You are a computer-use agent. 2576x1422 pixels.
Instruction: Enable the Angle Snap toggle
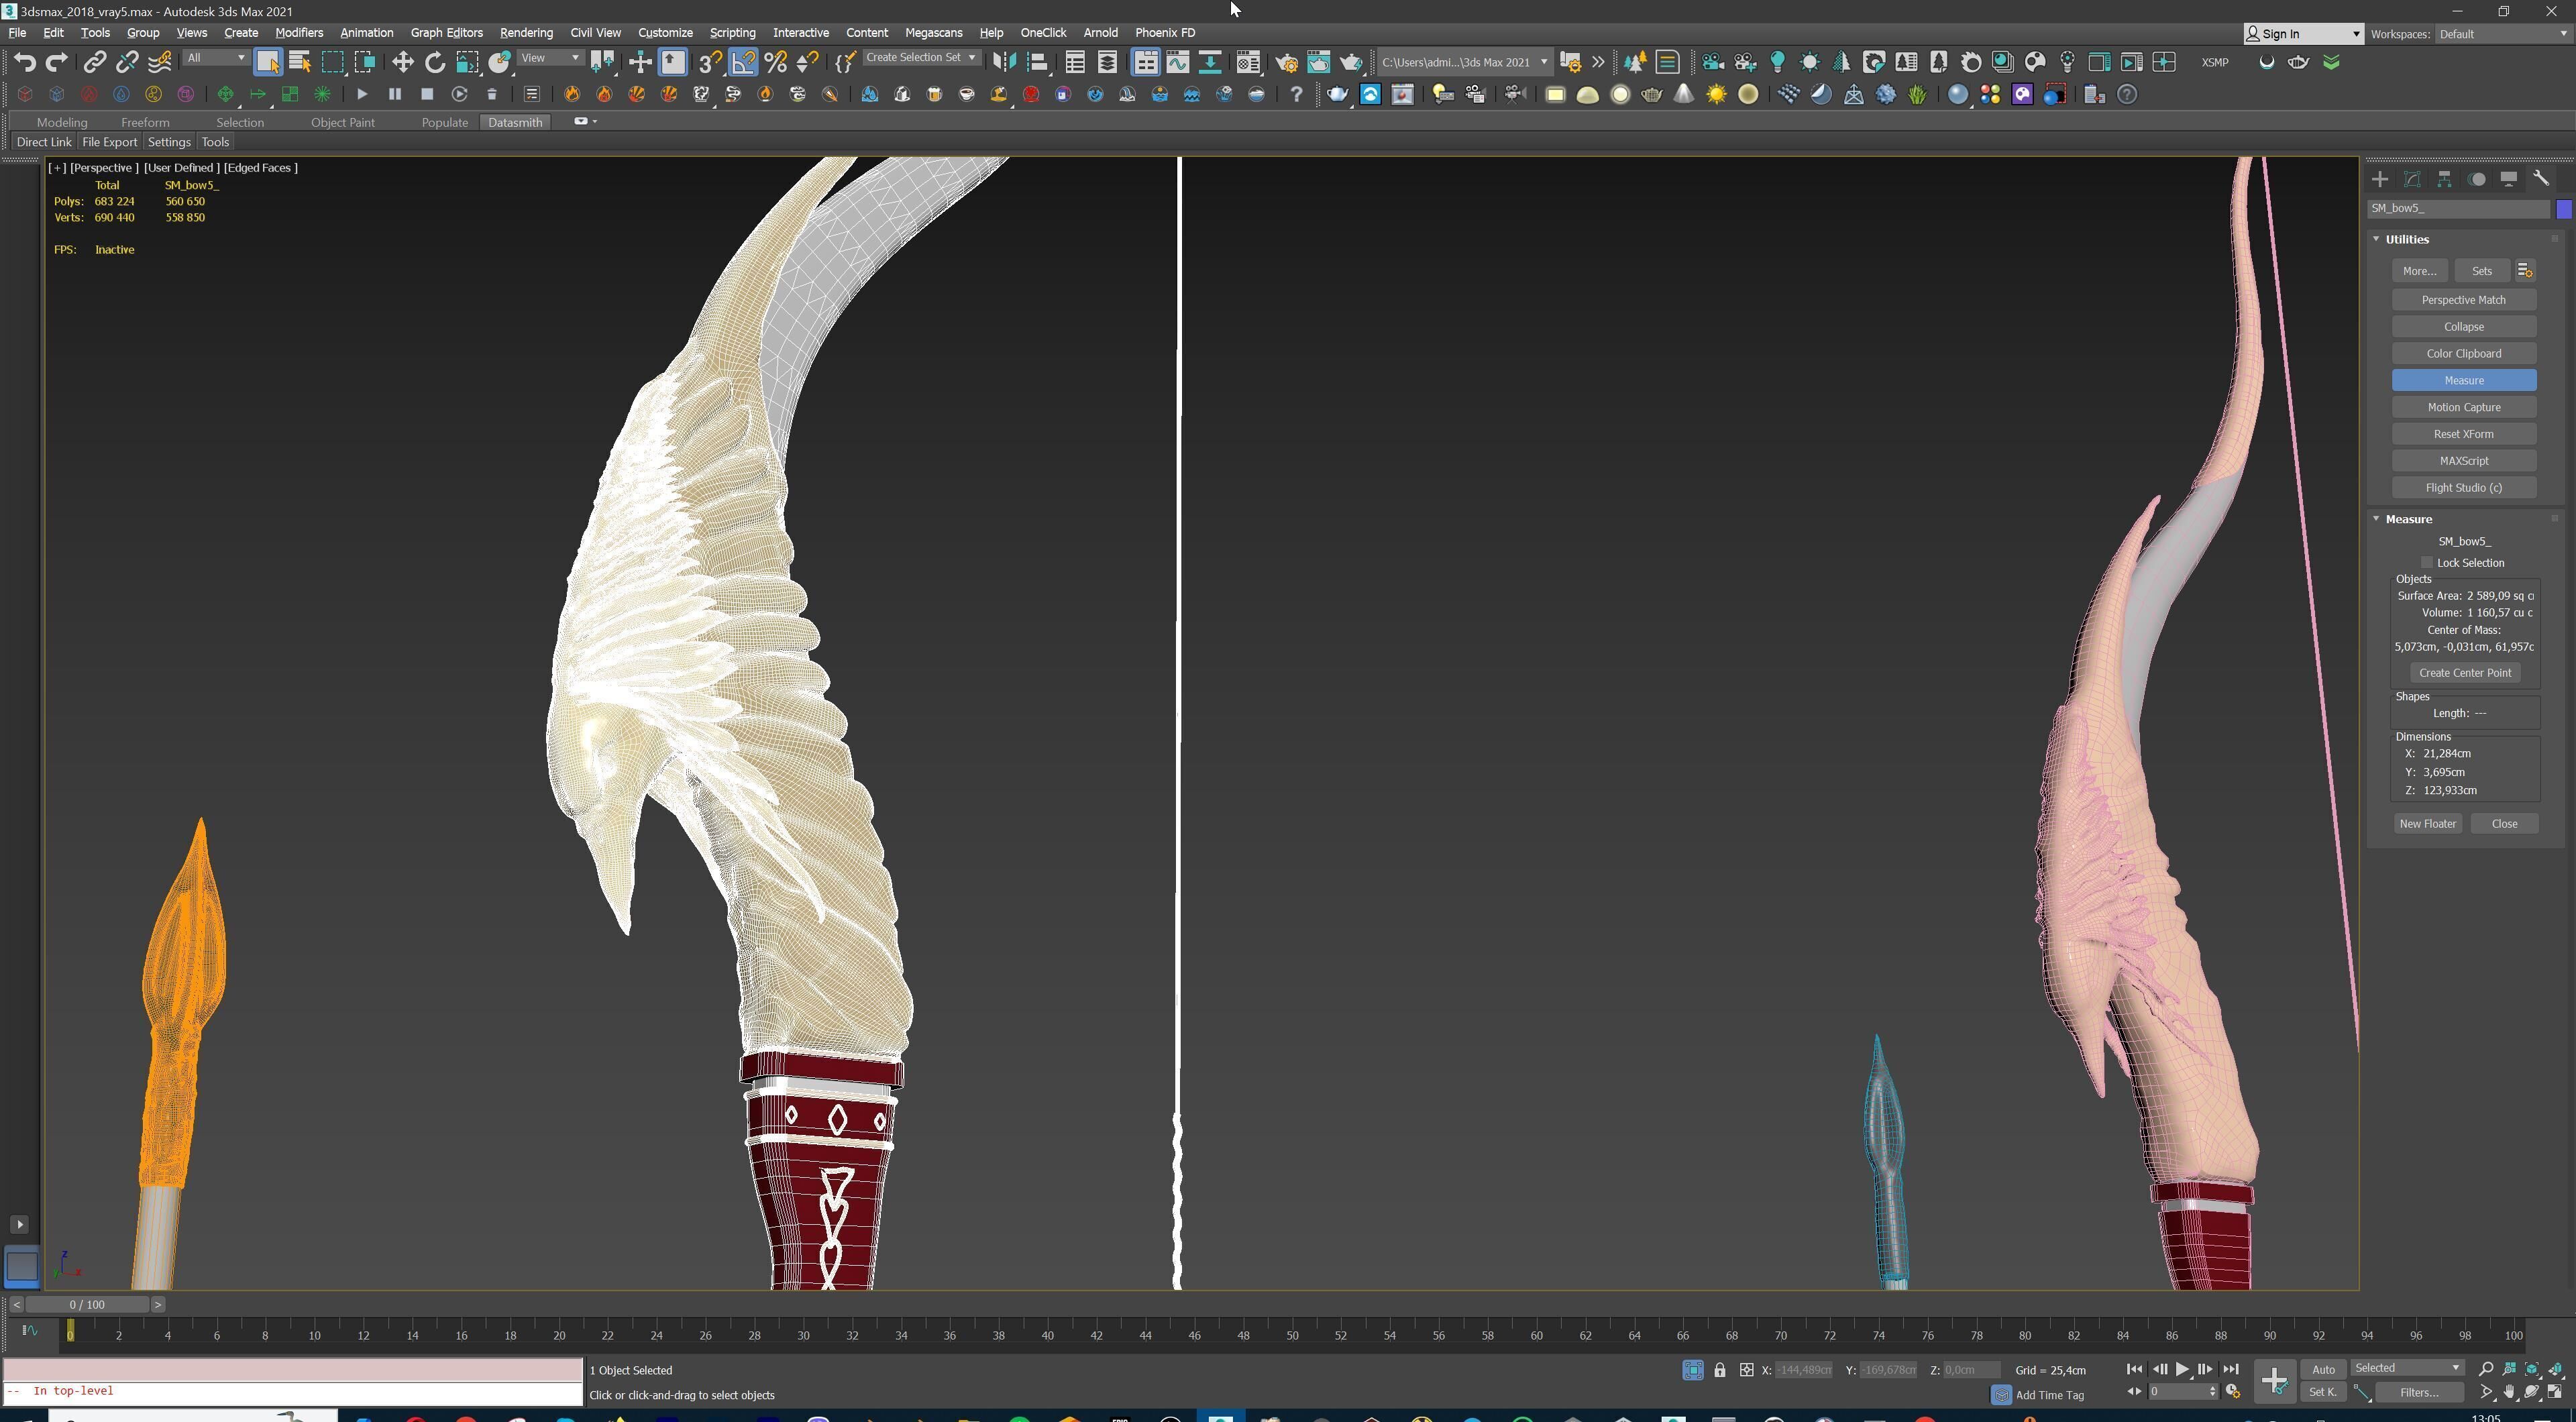[x=743, y=62]
